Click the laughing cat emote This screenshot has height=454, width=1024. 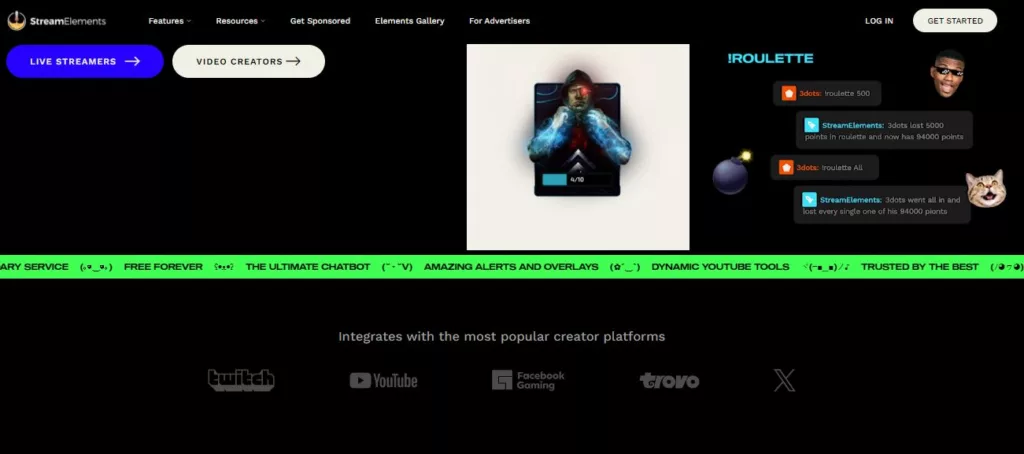(x=985, y=189)
